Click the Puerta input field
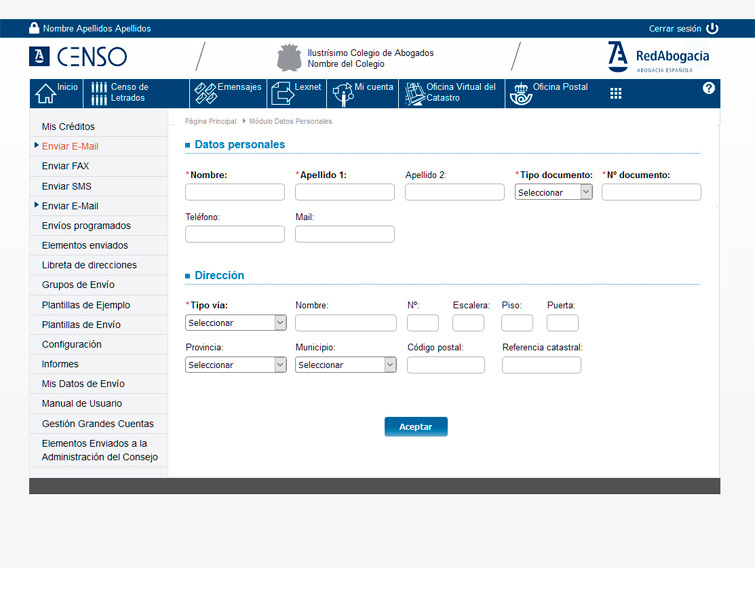 tap(562, 323)
